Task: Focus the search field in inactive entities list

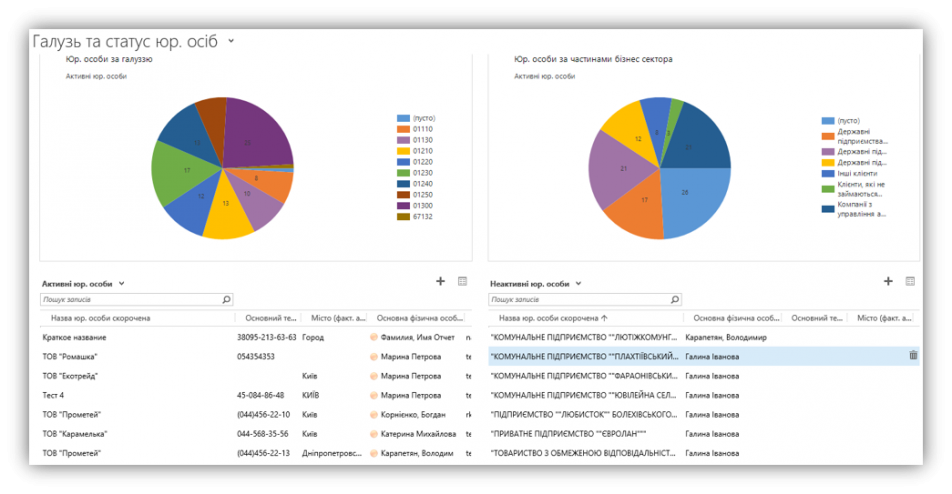Action: [578, 299]
